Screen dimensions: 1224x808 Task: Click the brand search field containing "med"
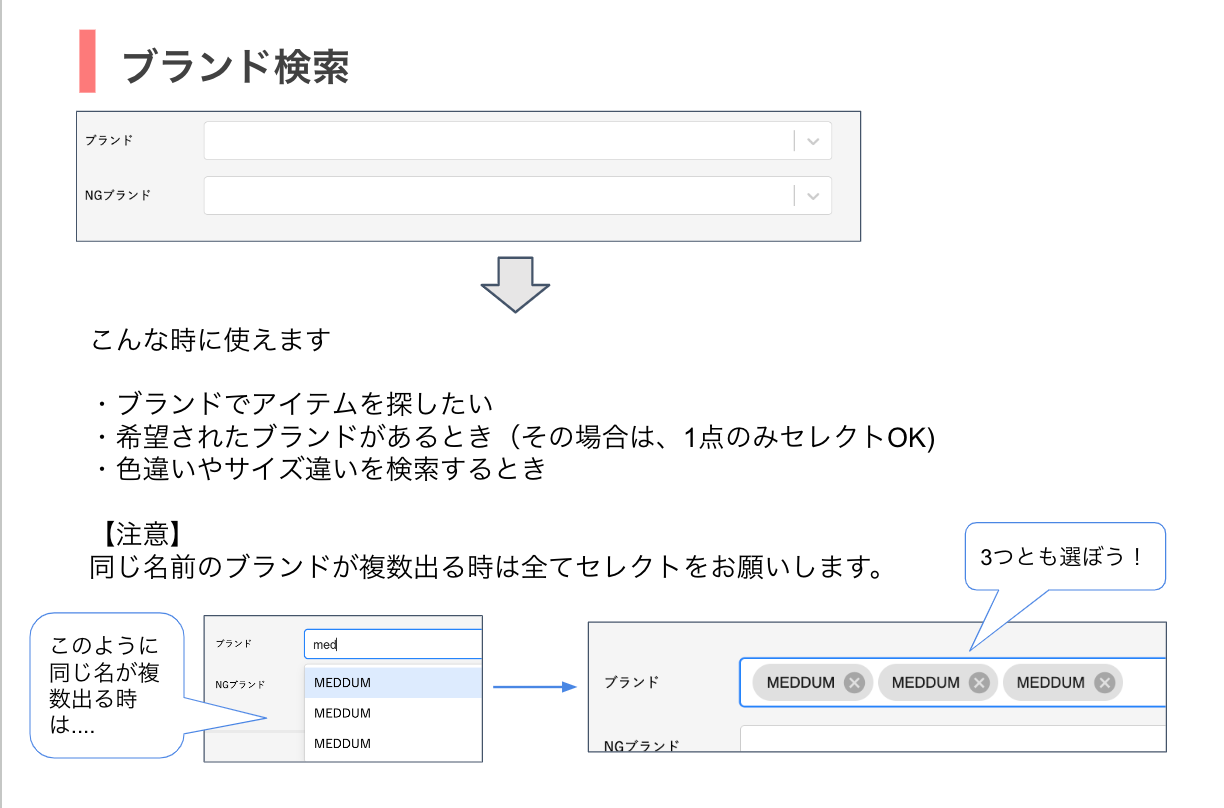393,644
